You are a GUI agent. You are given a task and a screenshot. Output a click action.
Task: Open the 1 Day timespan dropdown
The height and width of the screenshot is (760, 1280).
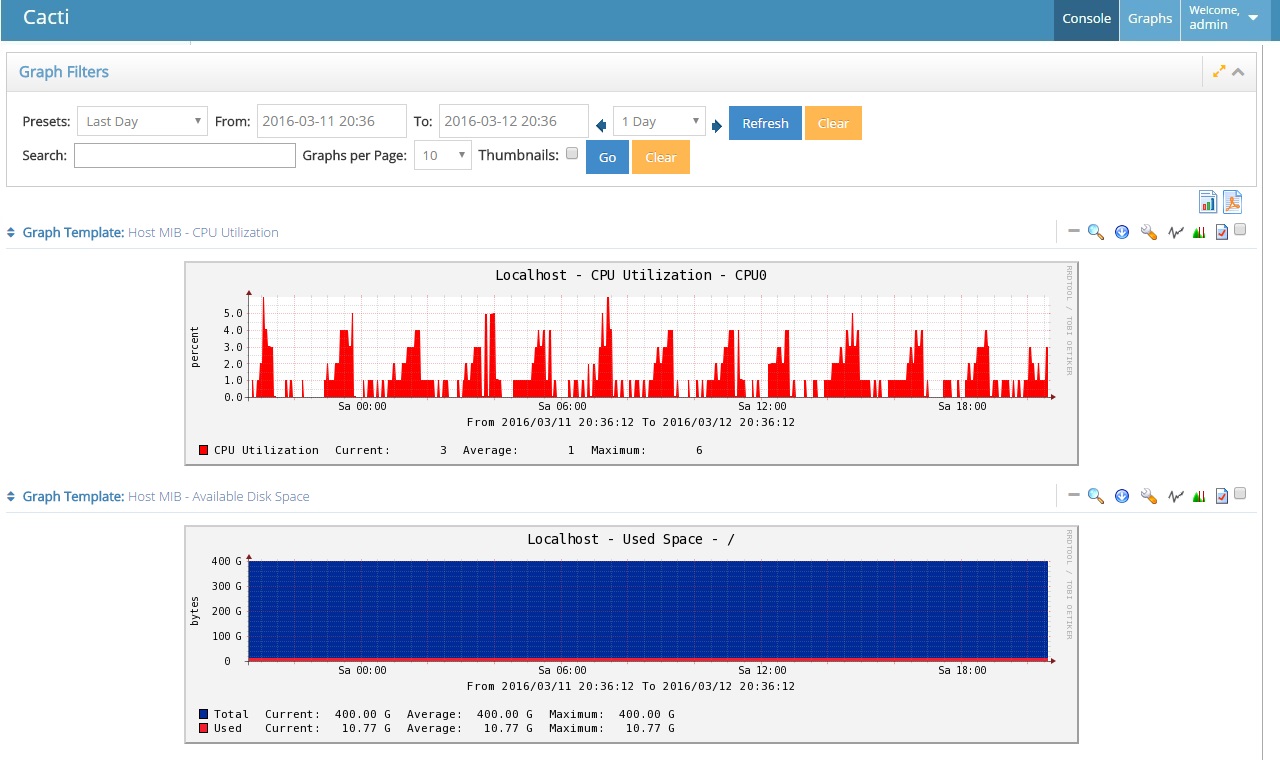coord(659,121)
